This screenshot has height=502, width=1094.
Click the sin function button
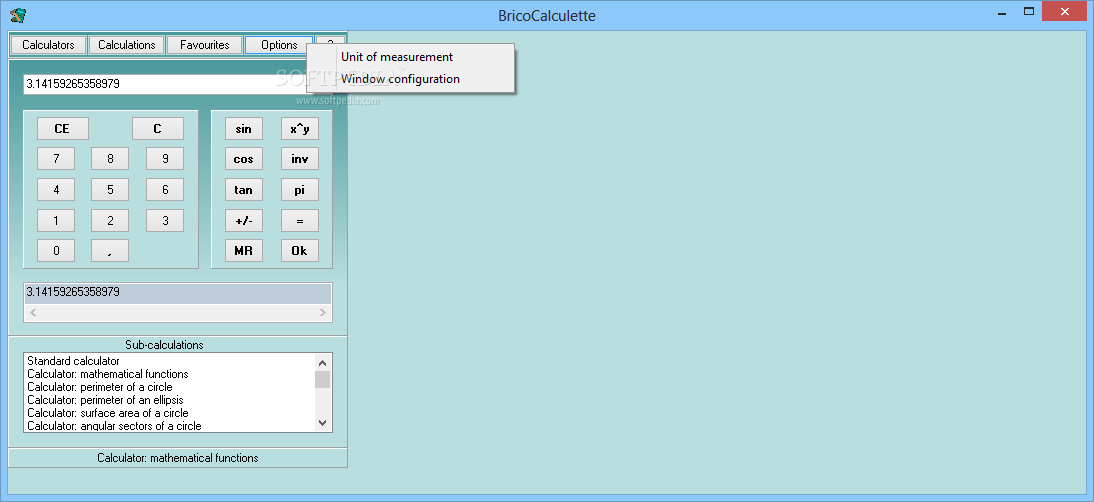tap(243, 129)
